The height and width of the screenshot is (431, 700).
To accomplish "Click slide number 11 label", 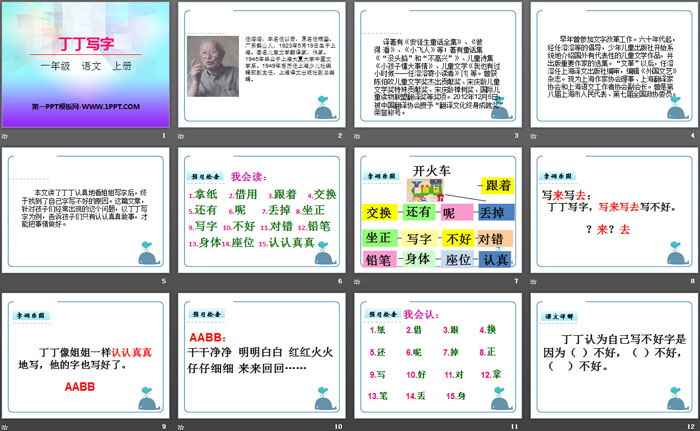I will [x=515, y=427].
